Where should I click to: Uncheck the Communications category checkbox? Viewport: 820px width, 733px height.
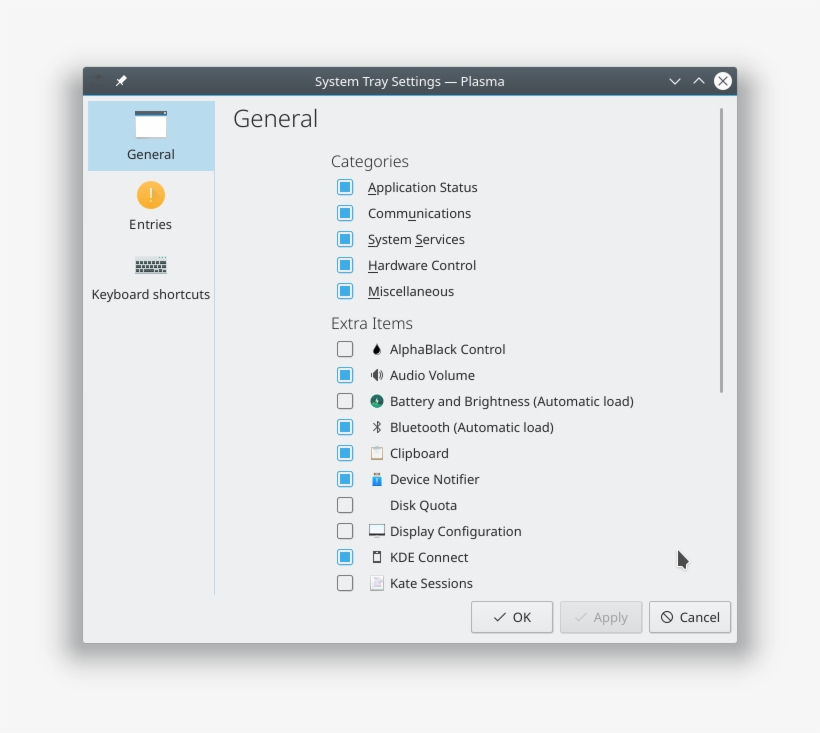pos(345,213)
